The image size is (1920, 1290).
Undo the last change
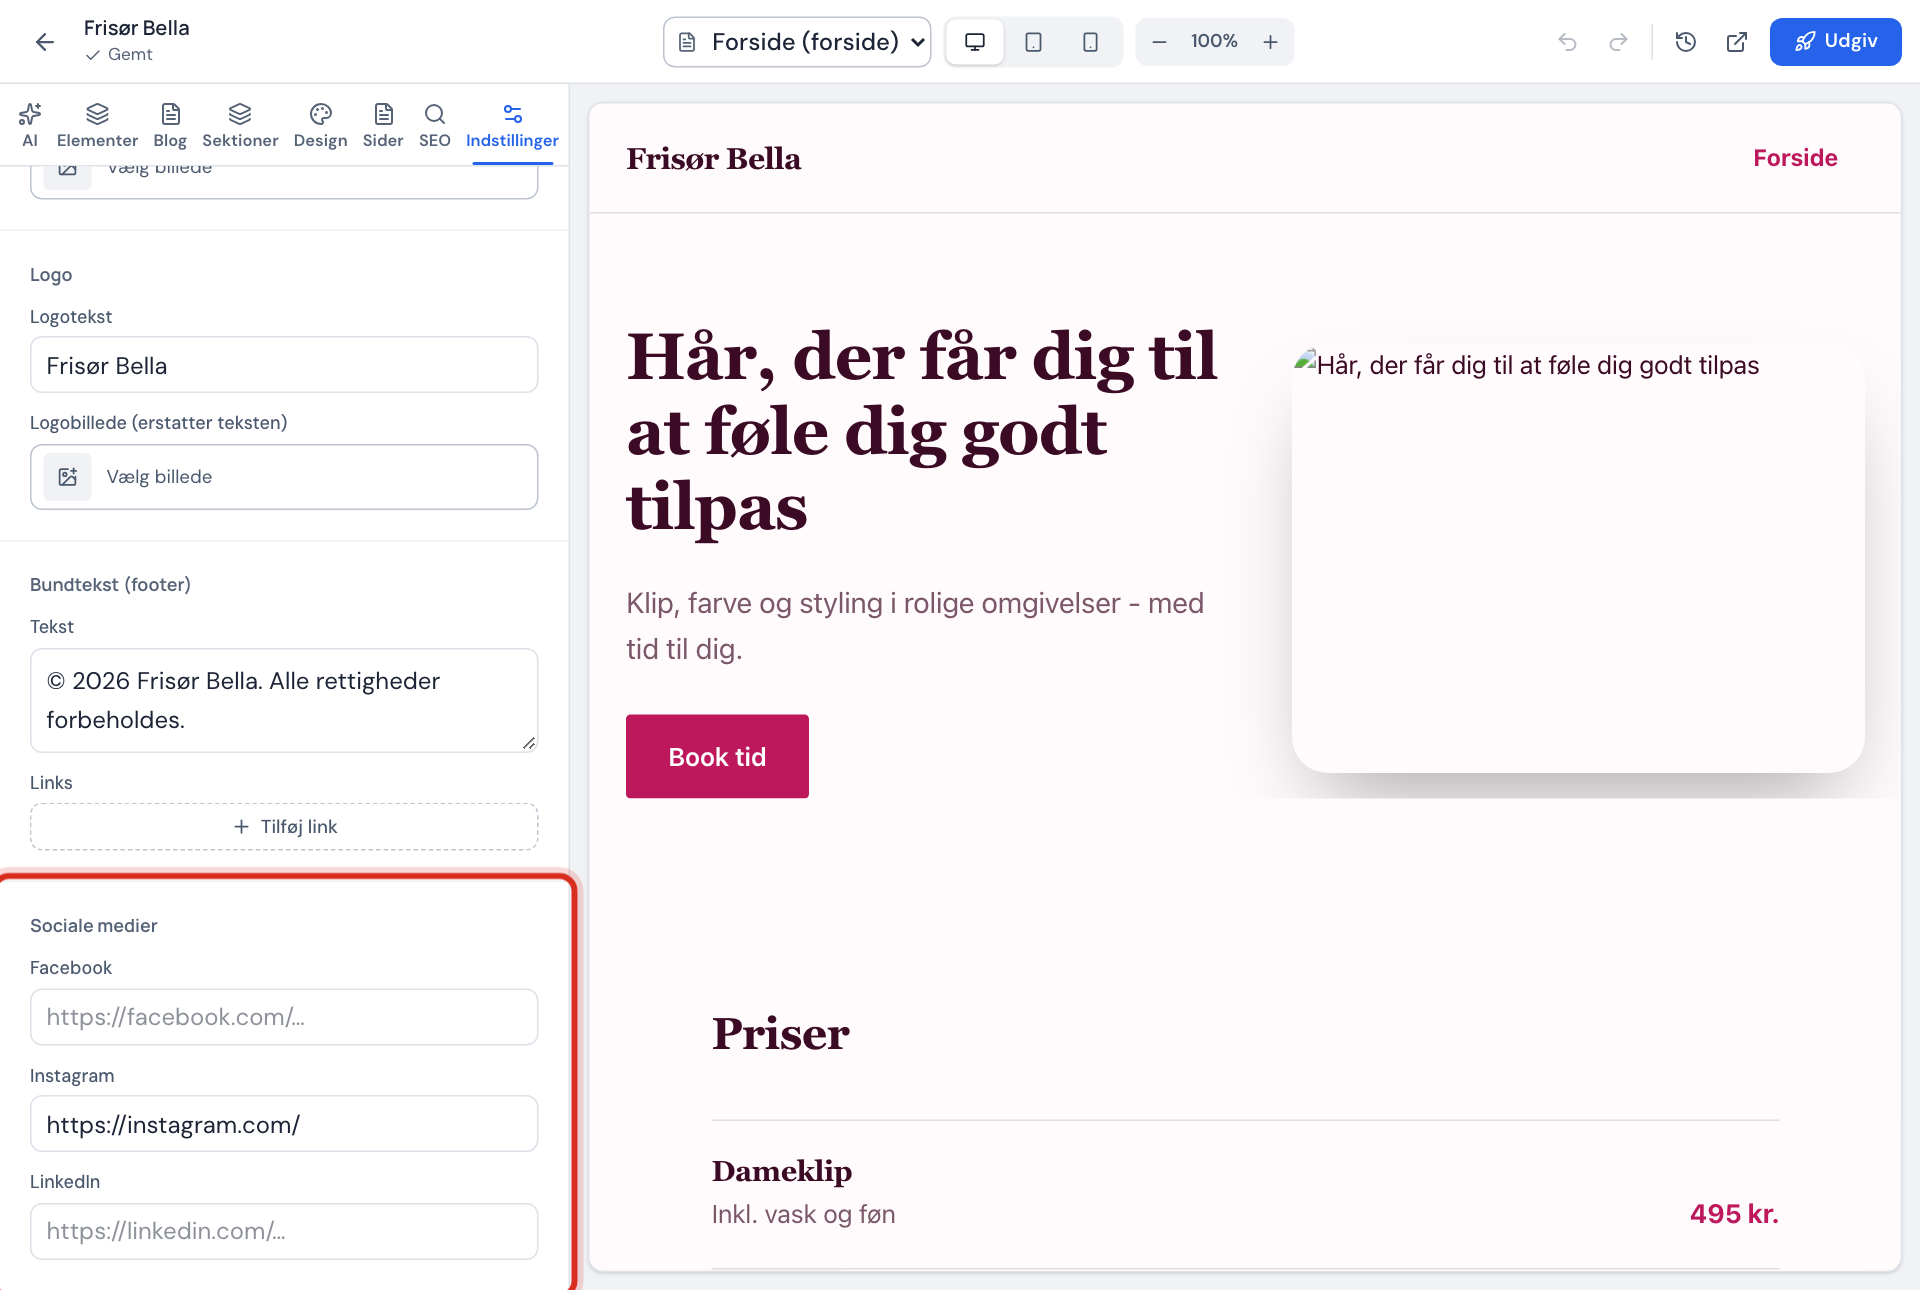tap(1567, 42)
